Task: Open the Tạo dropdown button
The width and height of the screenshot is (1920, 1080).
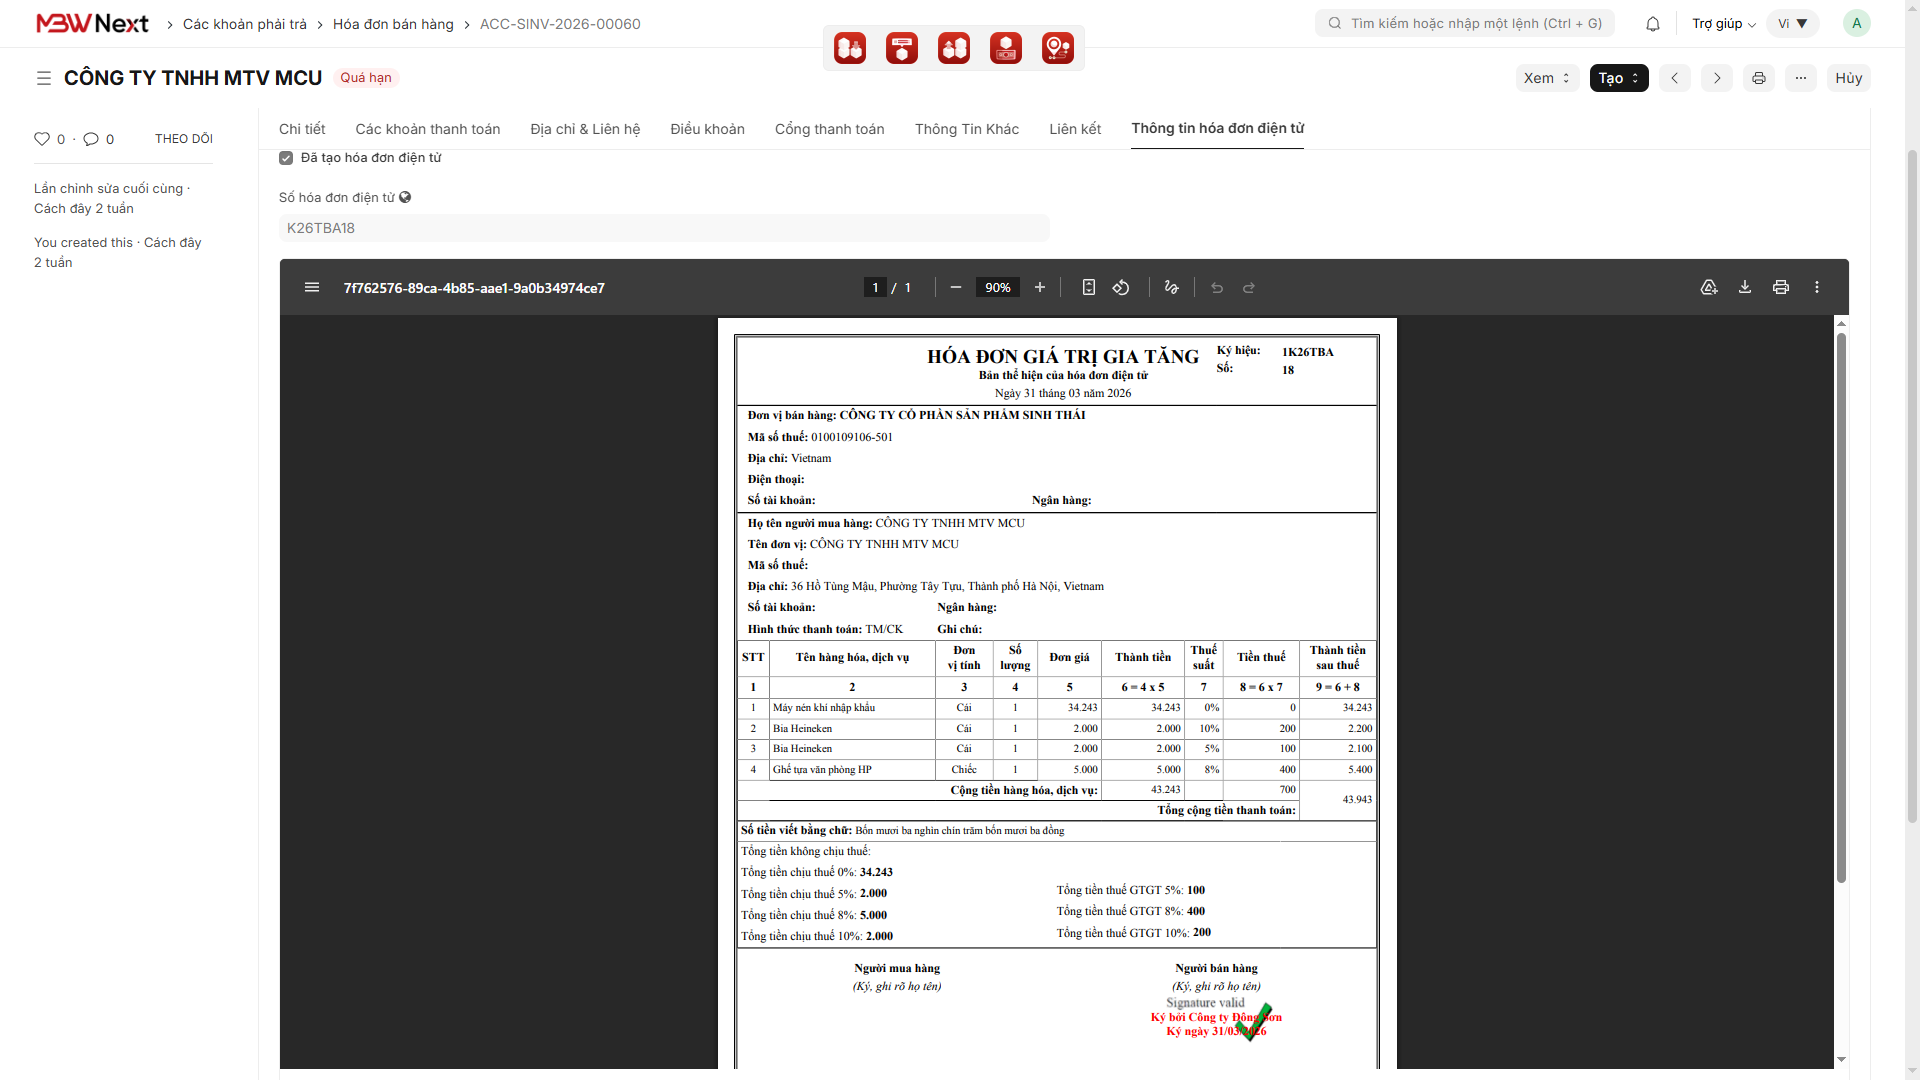Action: click(x=1618, y=78)
